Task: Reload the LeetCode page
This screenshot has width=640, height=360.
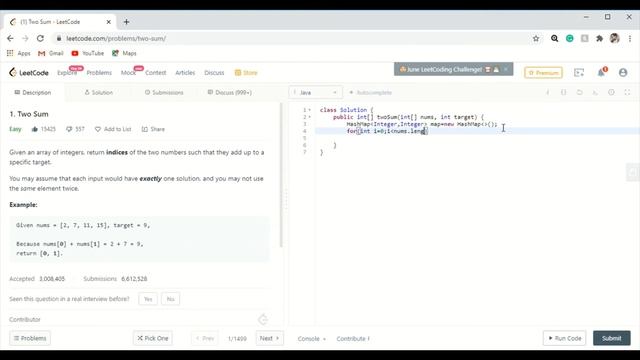Action: 40,38
